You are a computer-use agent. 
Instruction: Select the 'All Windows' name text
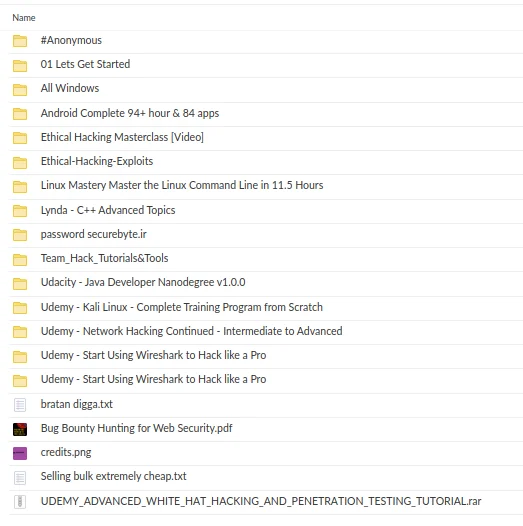click(x=70, y=88)
